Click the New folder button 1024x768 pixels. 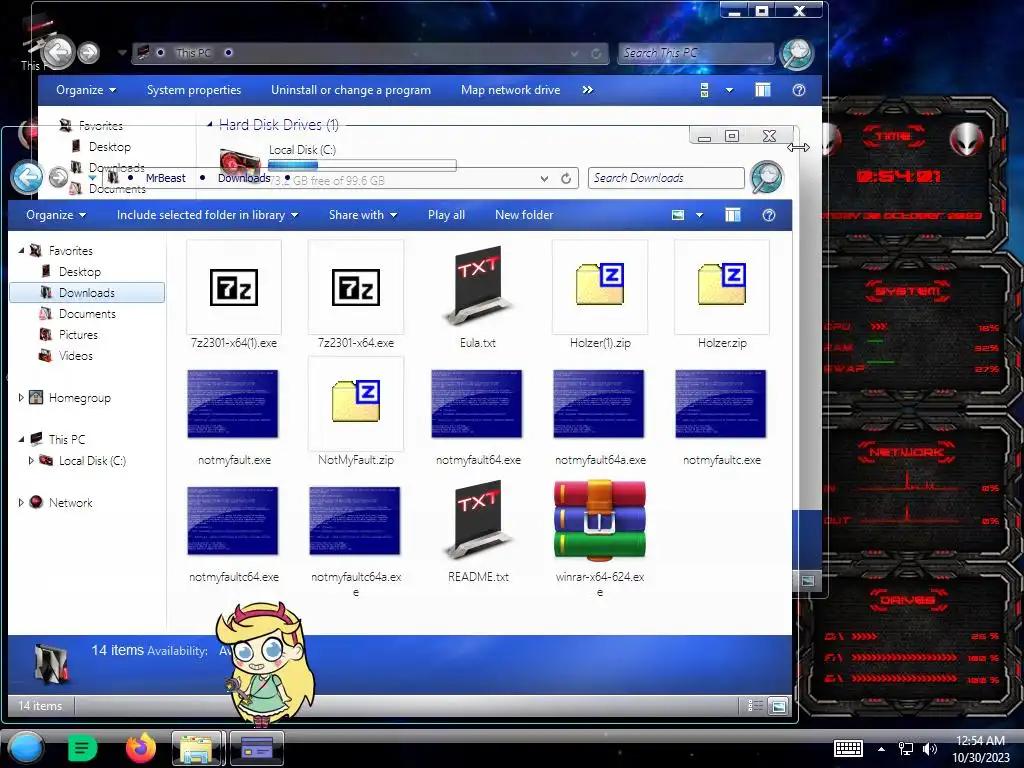[x=524, y=215]
